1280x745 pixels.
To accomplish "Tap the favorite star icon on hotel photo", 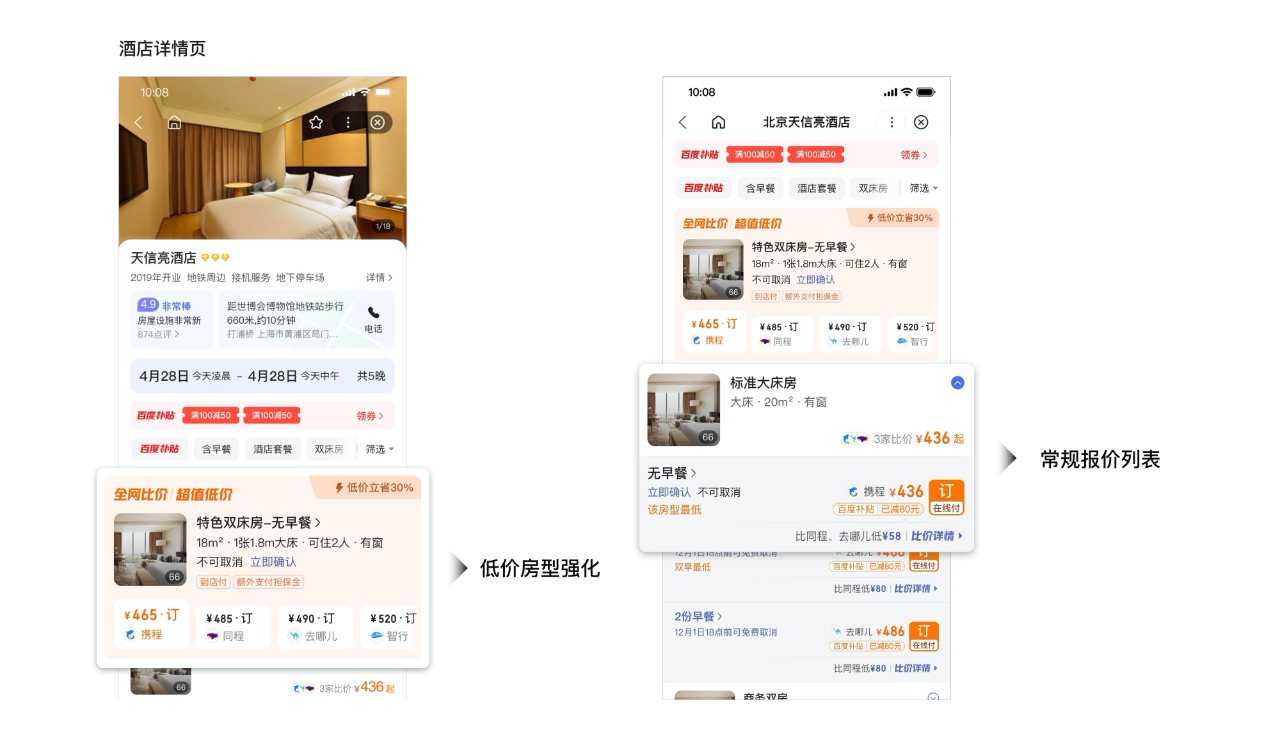I will [x=316, y=122].
